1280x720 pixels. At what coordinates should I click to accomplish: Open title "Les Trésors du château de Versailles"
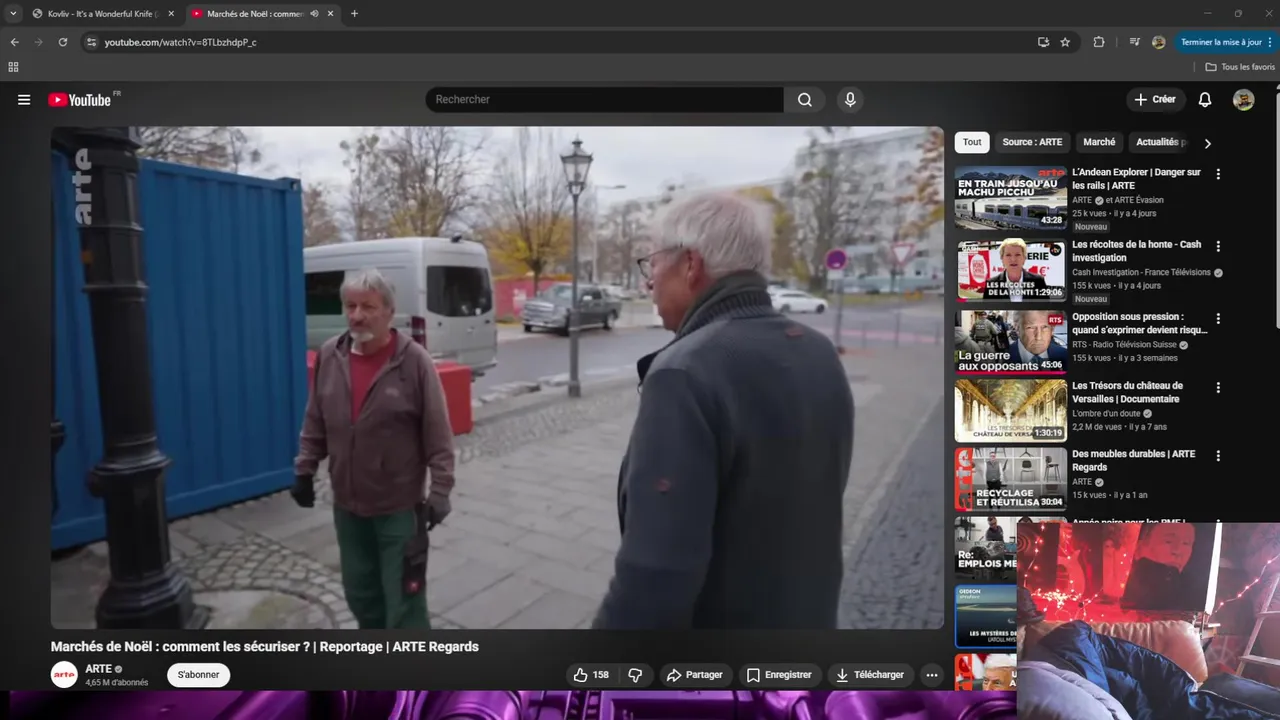(x=1127, y=392)
